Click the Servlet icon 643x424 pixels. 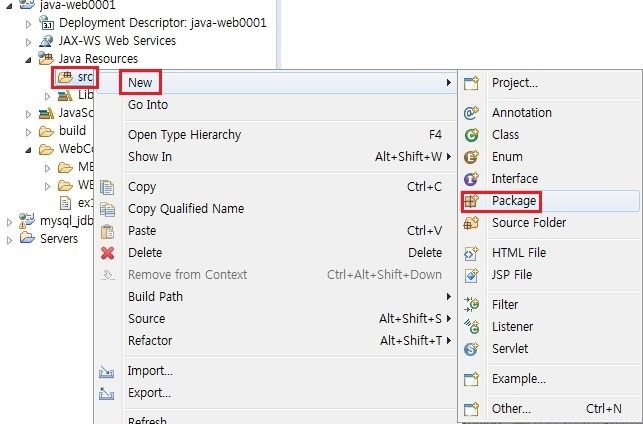pos(471,349)
